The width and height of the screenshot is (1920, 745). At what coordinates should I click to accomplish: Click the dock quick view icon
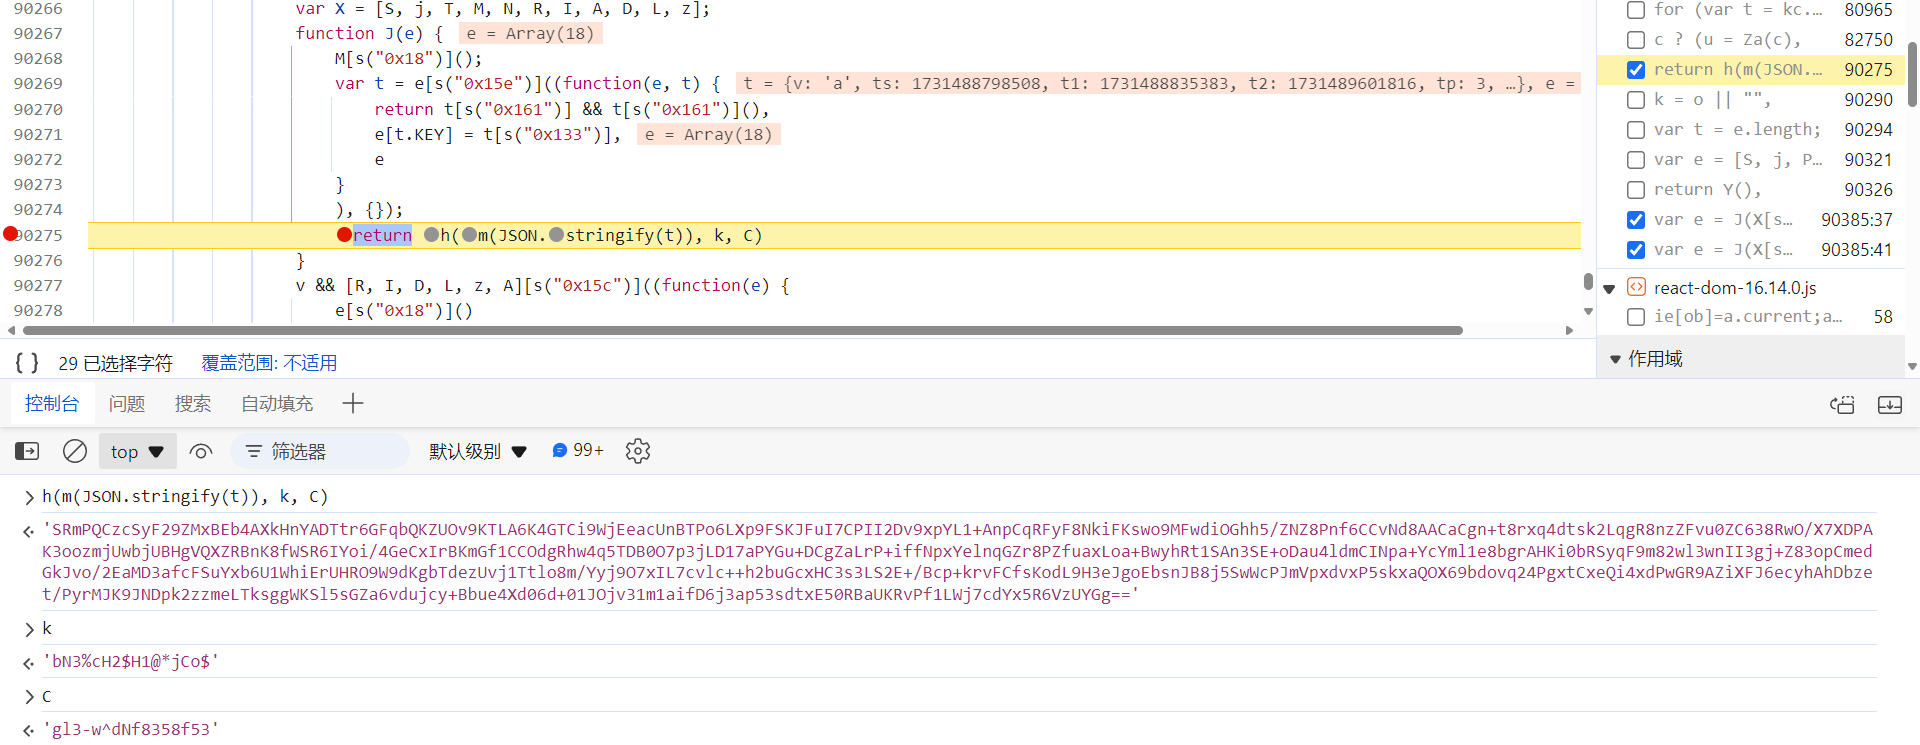pos(1842,404)
